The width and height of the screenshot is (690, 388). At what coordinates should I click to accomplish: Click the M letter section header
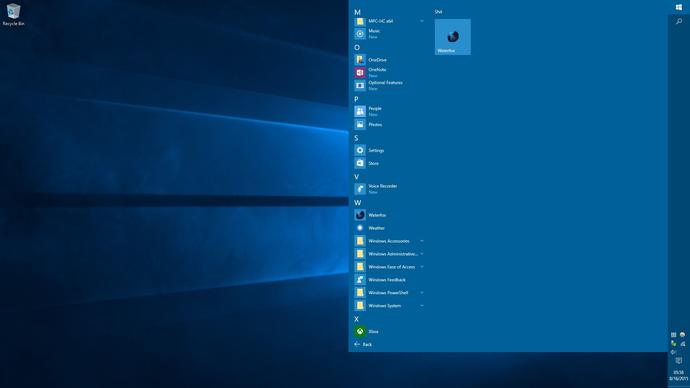pos(357,12)
